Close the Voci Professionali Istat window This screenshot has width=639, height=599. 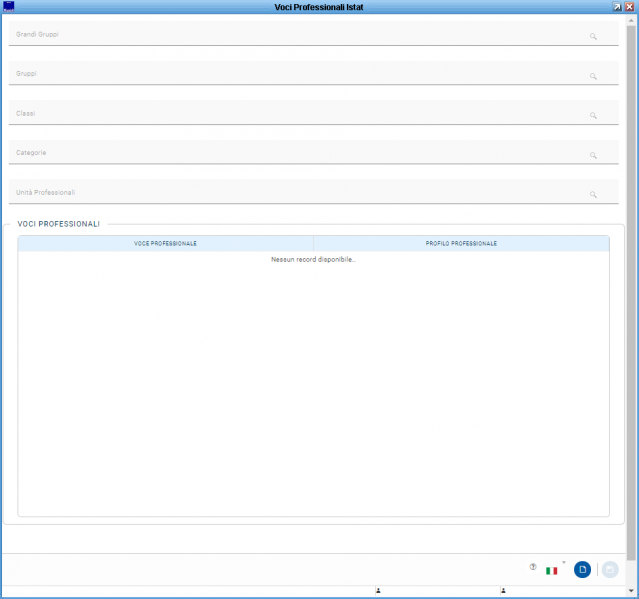pos(630,7)
